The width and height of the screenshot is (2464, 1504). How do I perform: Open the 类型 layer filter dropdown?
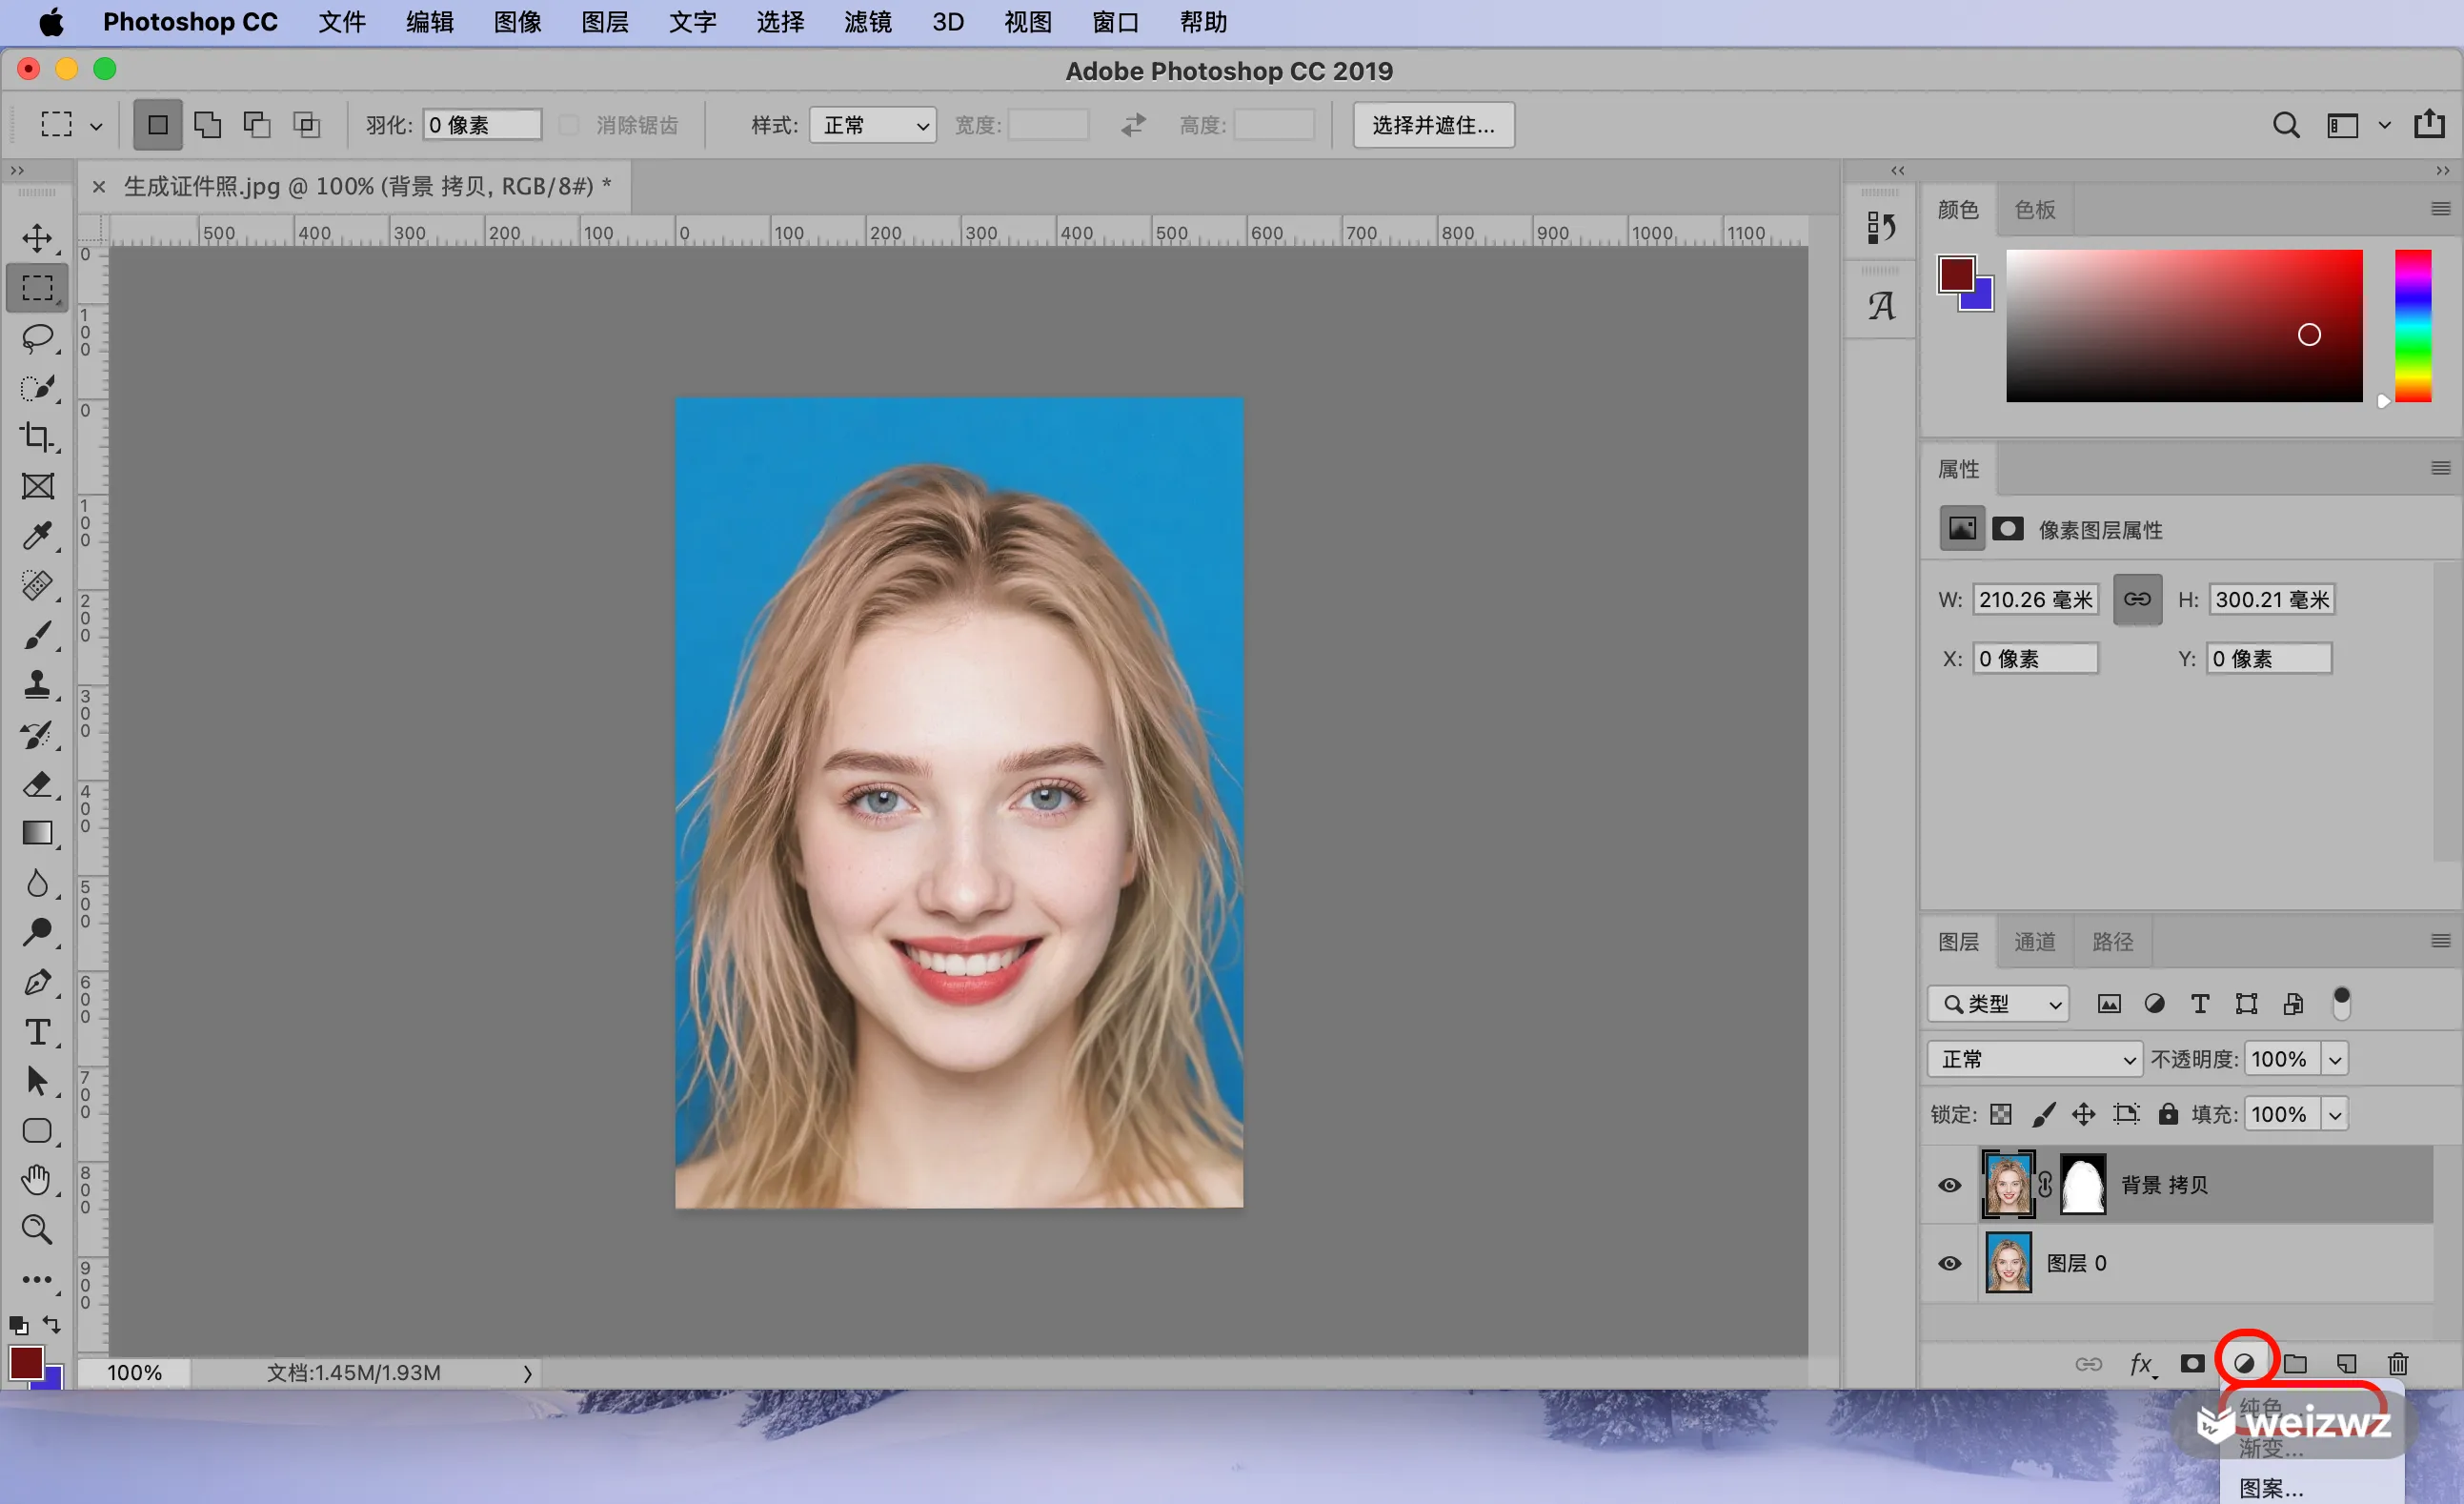1998,1004
